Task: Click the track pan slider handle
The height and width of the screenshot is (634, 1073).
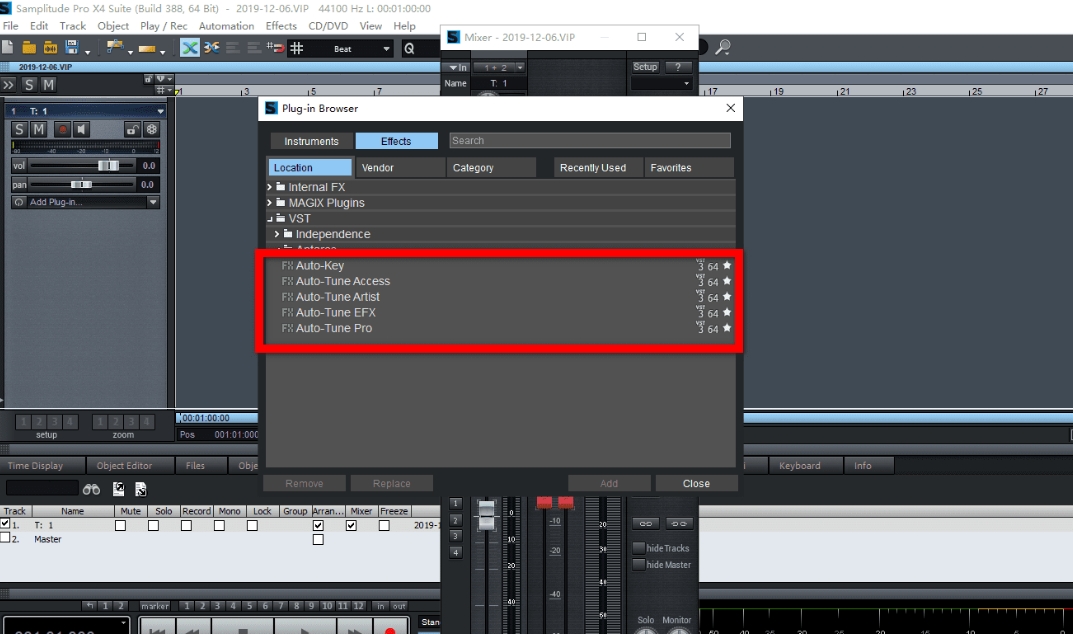Action: coord(81,184)
